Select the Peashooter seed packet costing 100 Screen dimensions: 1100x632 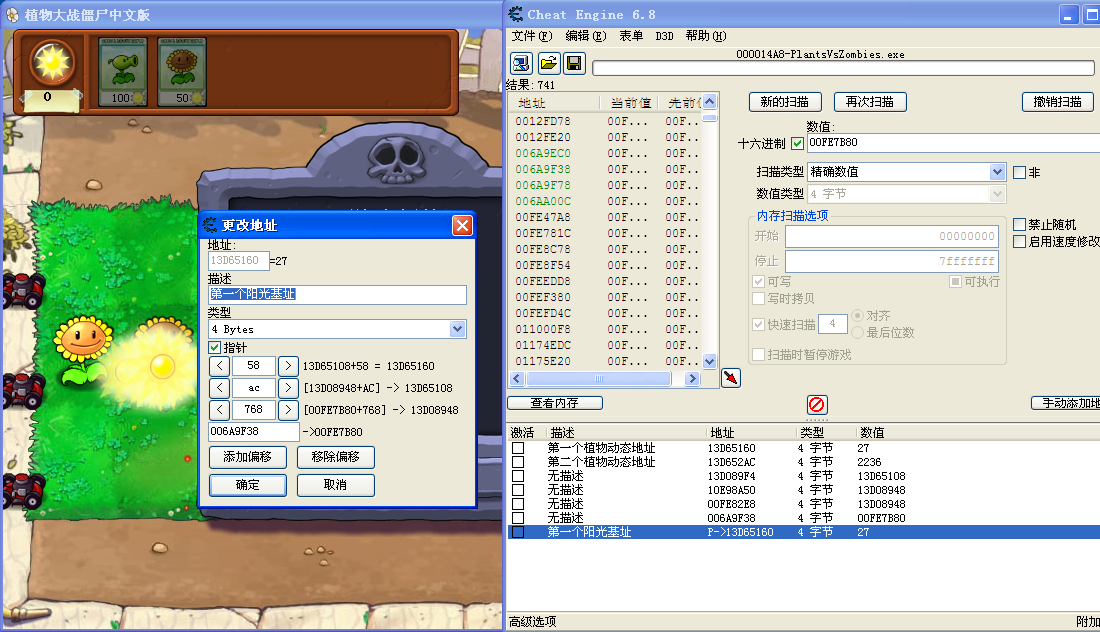[x=123, y=72]
